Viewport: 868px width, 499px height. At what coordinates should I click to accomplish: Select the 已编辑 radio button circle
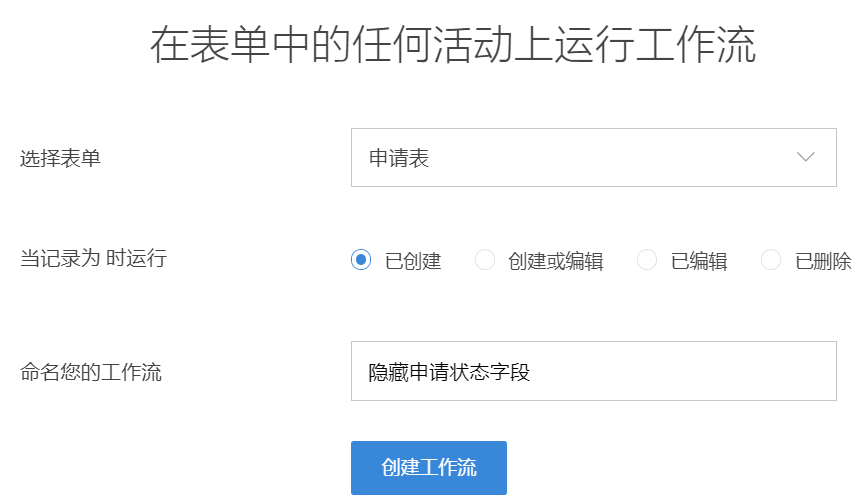(647, 260)
